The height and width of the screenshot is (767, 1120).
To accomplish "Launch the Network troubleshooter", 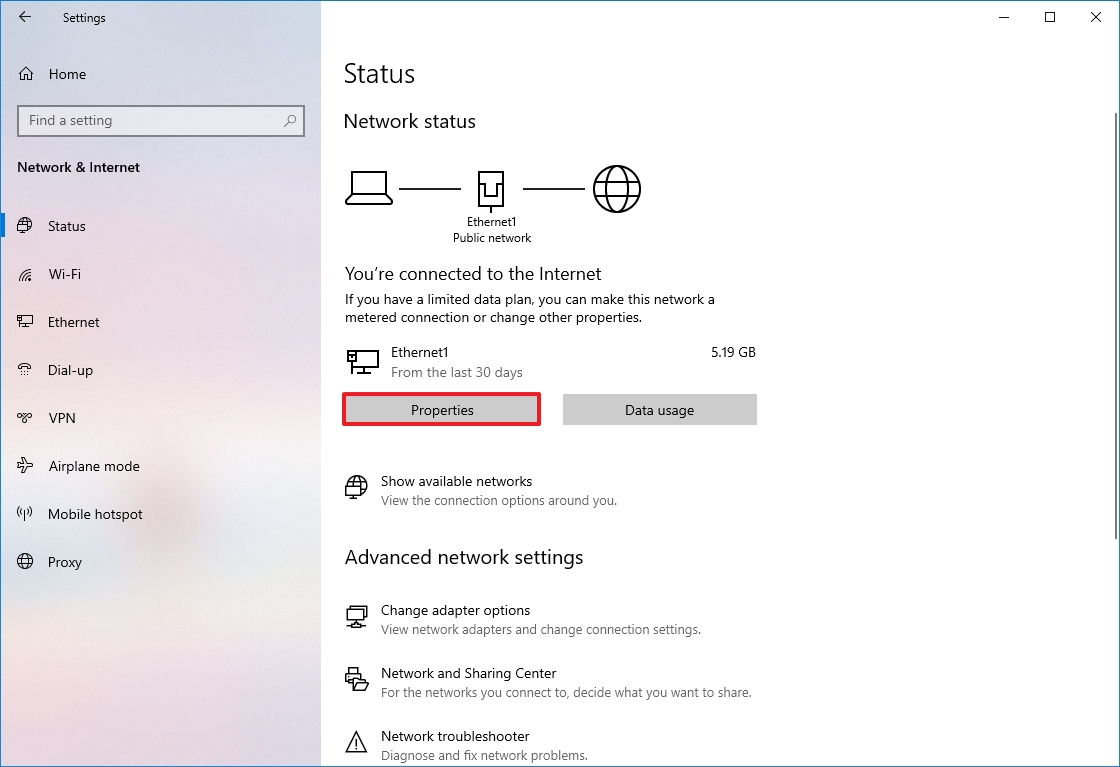I will click(x=454, y=736).
